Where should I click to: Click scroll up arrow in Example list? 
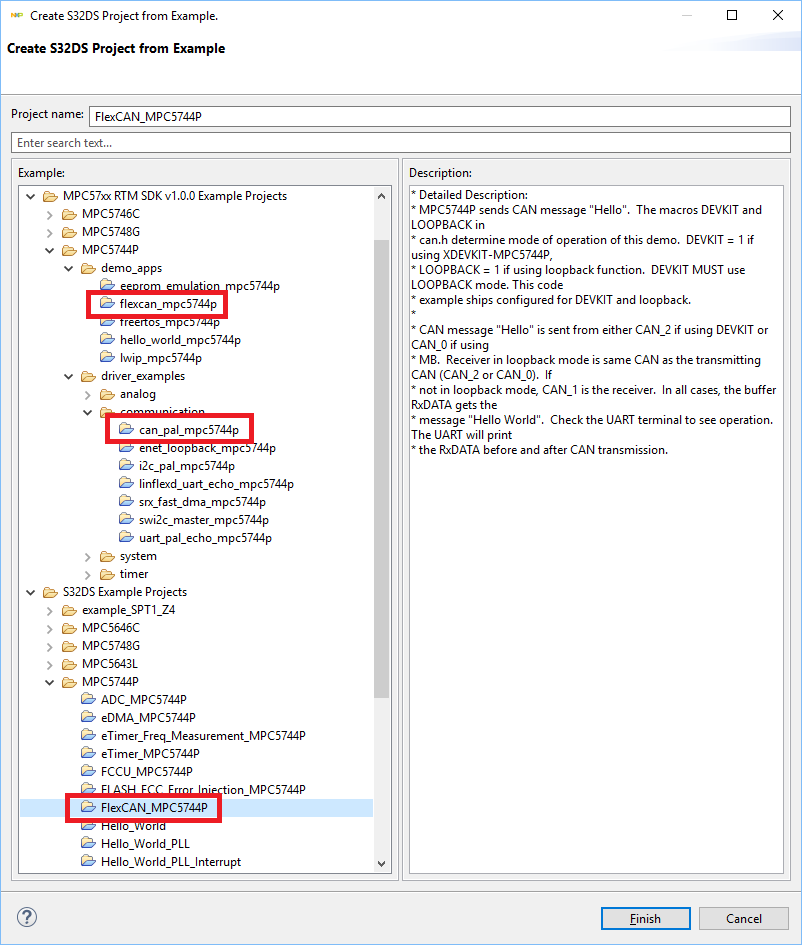tap(381, 196)
